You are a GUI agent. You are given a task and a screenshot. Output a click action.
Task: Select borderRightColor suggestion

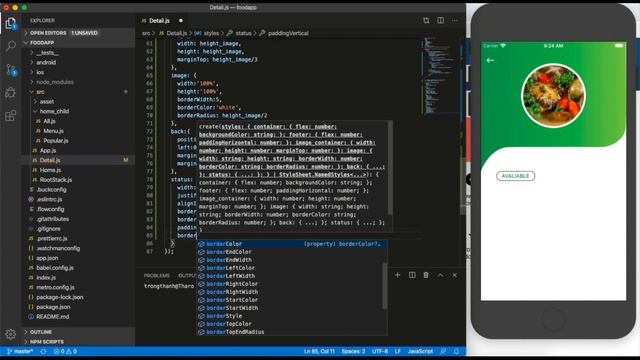click(x=291, y=284)
